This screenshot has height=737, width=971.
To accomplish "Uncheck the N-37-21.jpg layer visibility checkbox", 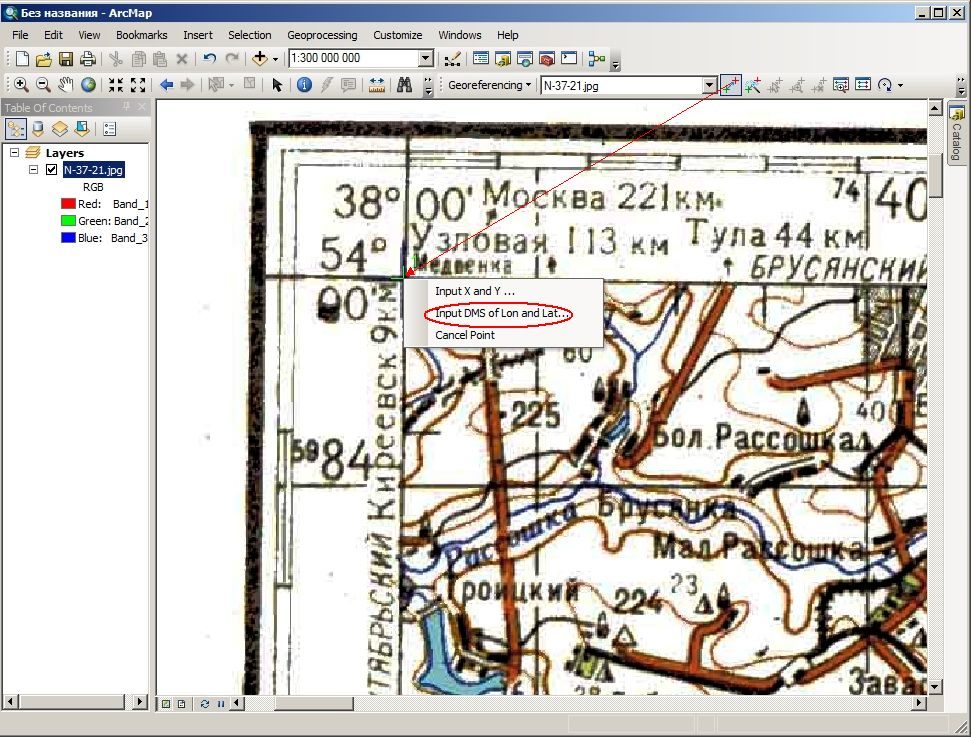I will (51, 169).
